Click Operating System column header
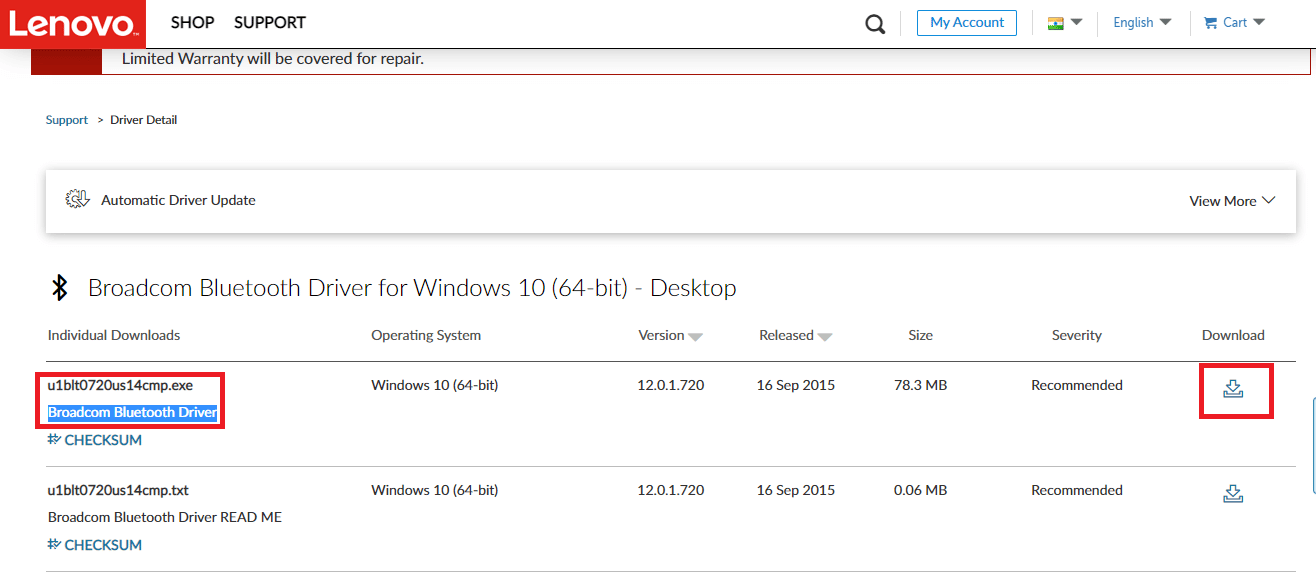Image resolution: width=1316 pixels, height=573 pixels. point(426,335)
